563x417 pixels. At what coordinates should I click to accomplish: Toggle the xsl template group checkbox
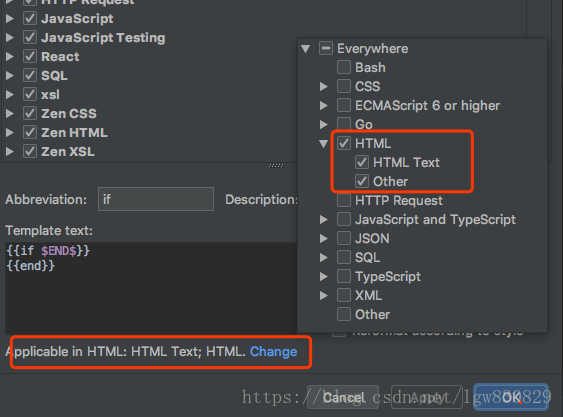click(x=30, y=94)
